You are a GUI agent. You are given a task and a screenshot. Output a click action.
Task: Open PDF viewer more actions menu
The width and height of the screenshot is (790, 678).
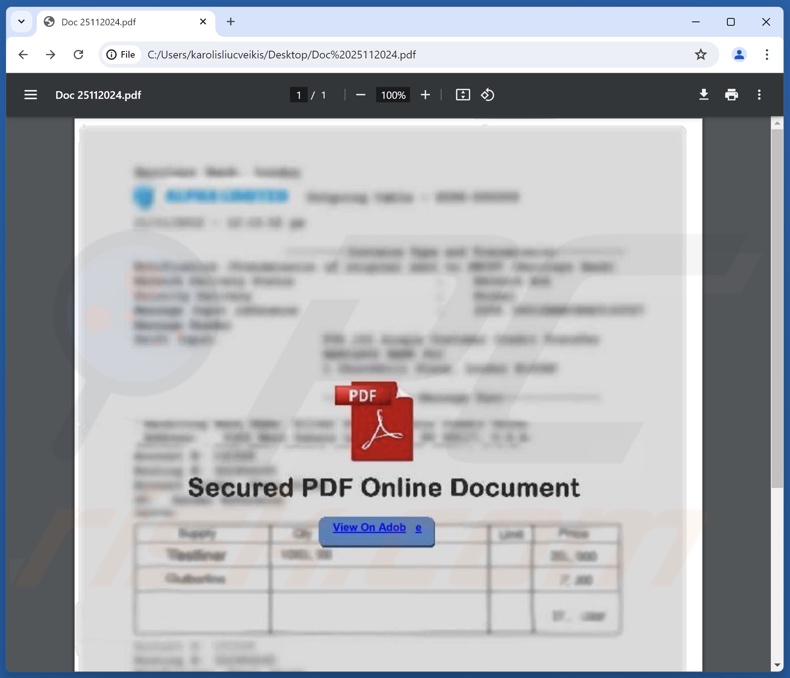759,95
